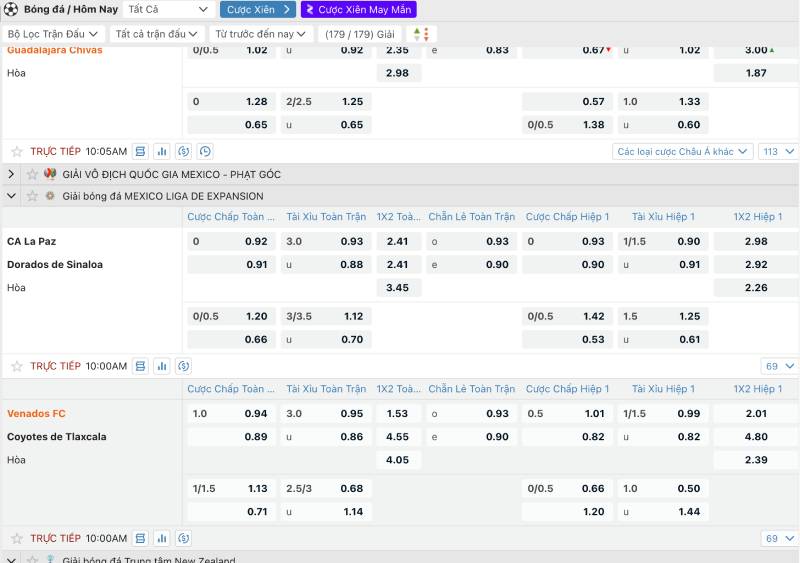Open statistics chart icon for CA La Paz match
The height and width of the screenshot is (563, 800).
[161, 367]
